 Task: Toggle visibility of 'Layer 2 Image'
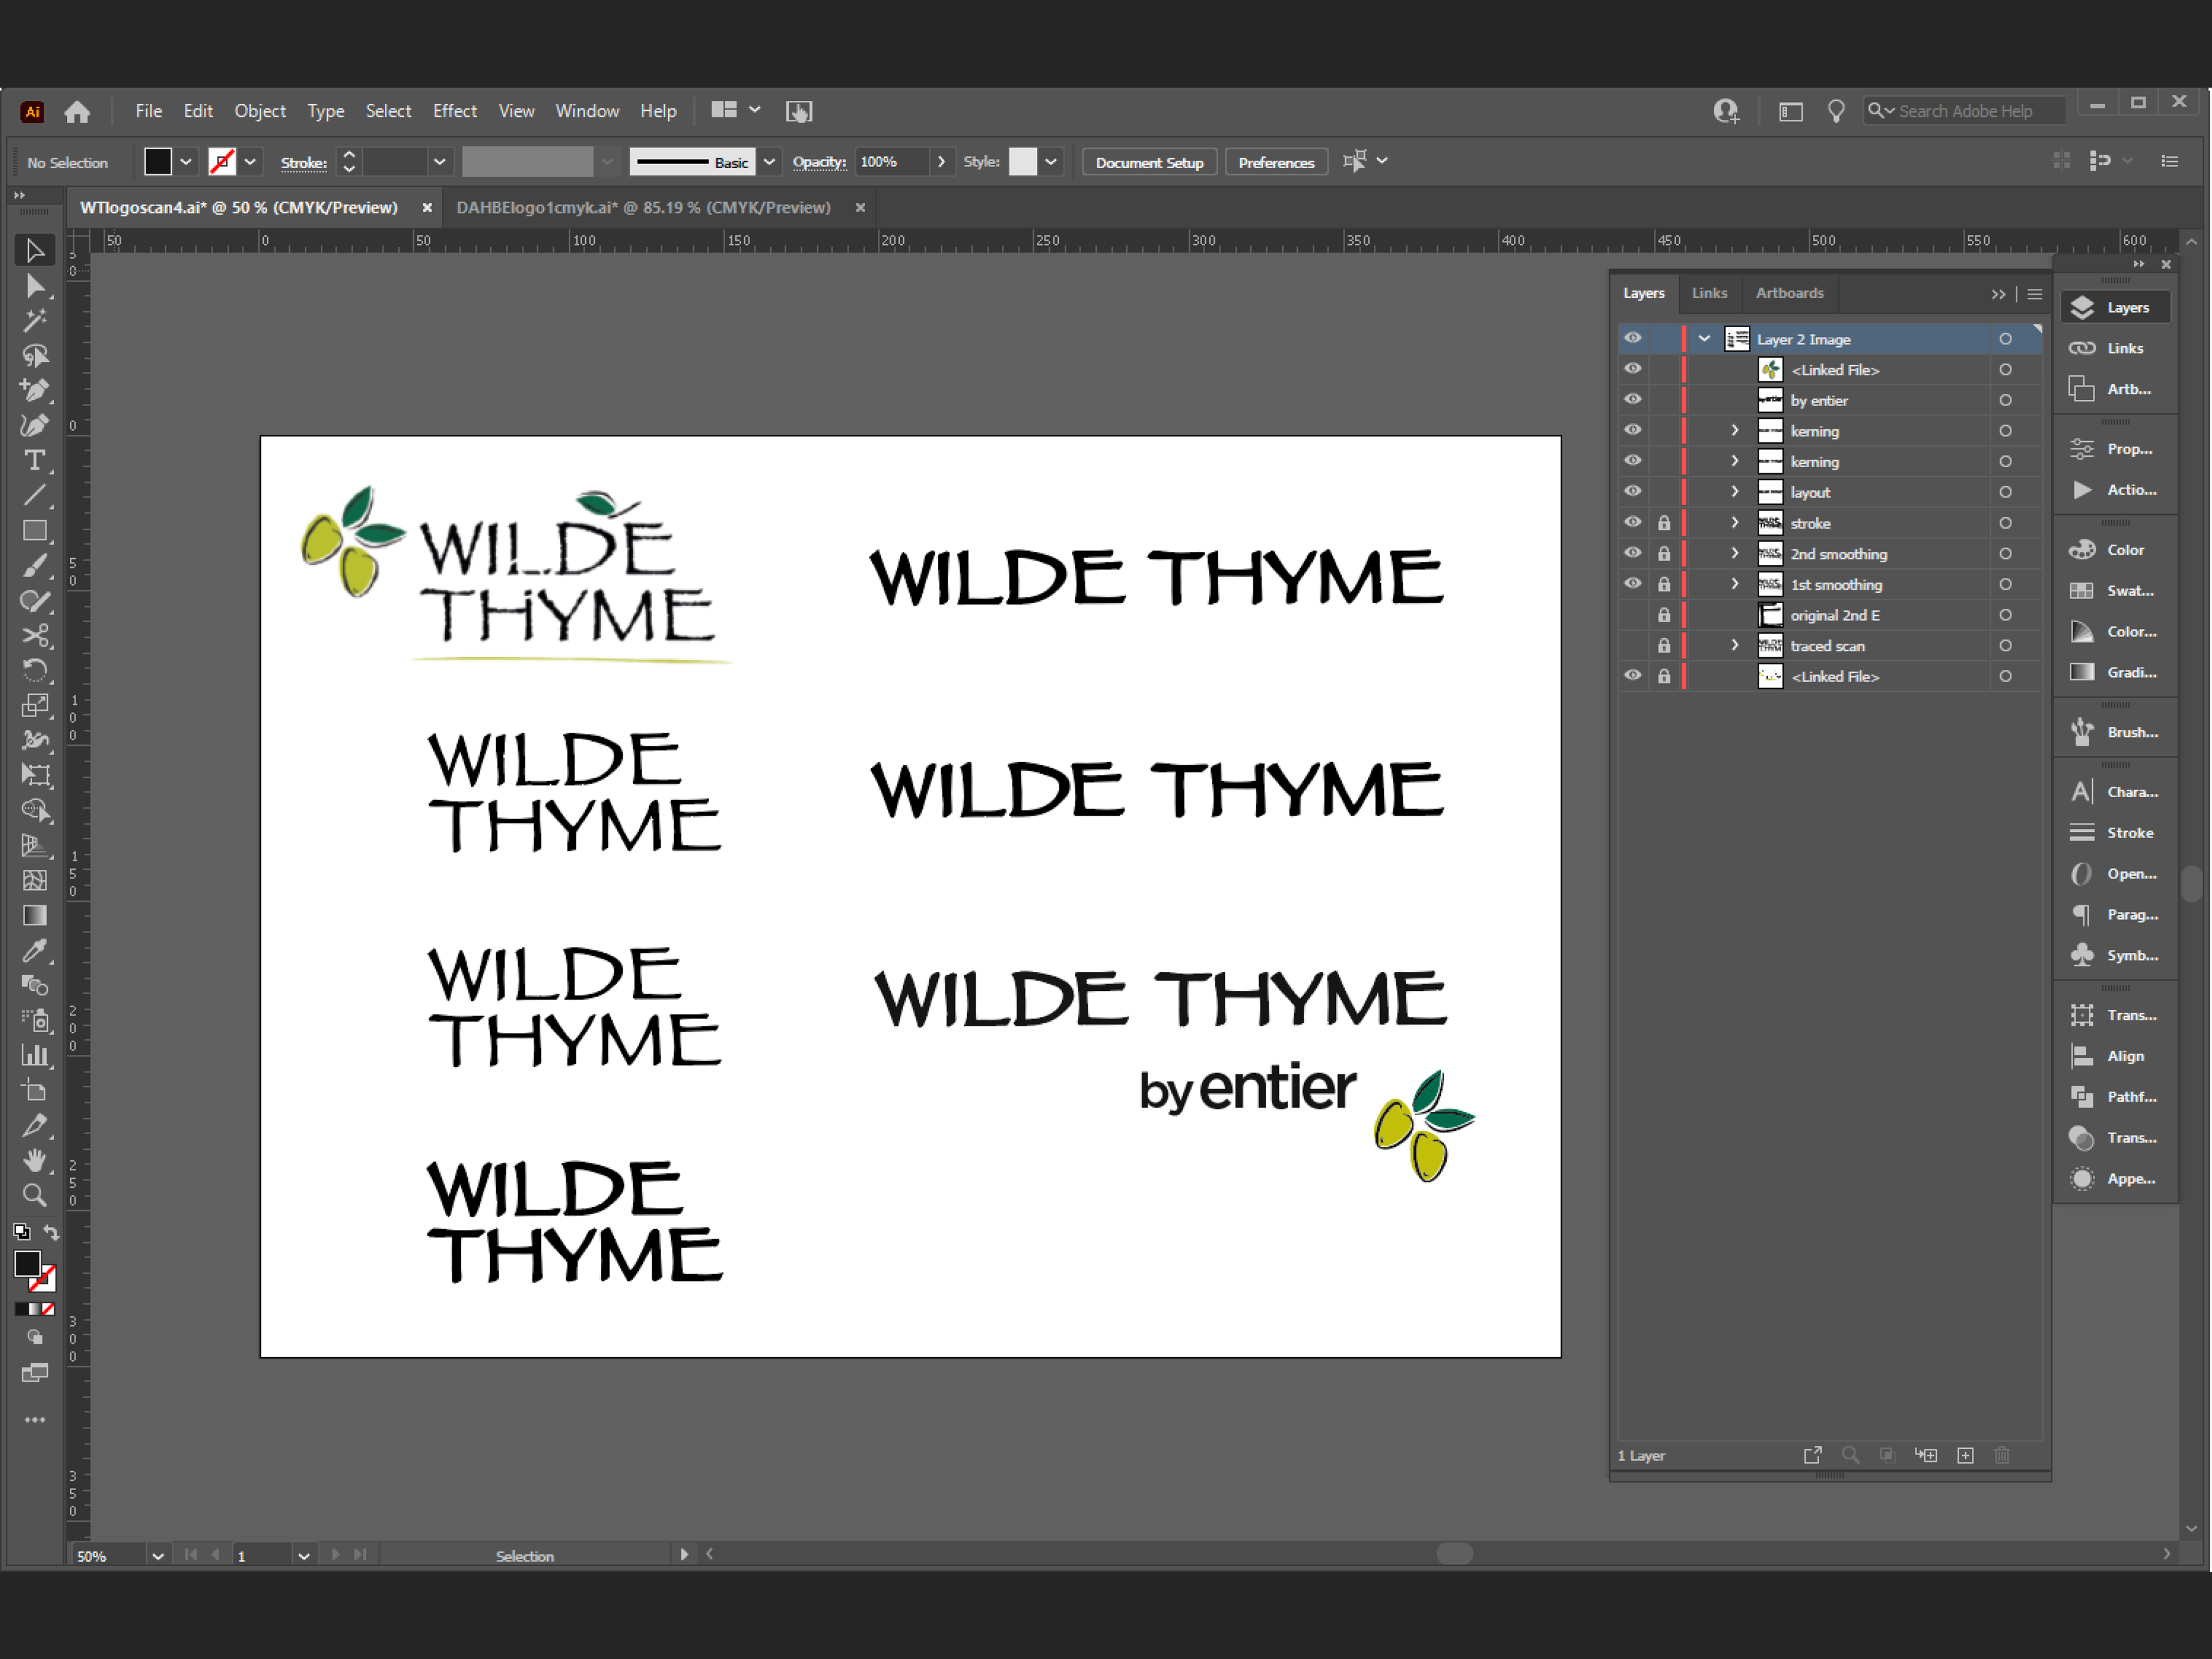point(1633,339)
